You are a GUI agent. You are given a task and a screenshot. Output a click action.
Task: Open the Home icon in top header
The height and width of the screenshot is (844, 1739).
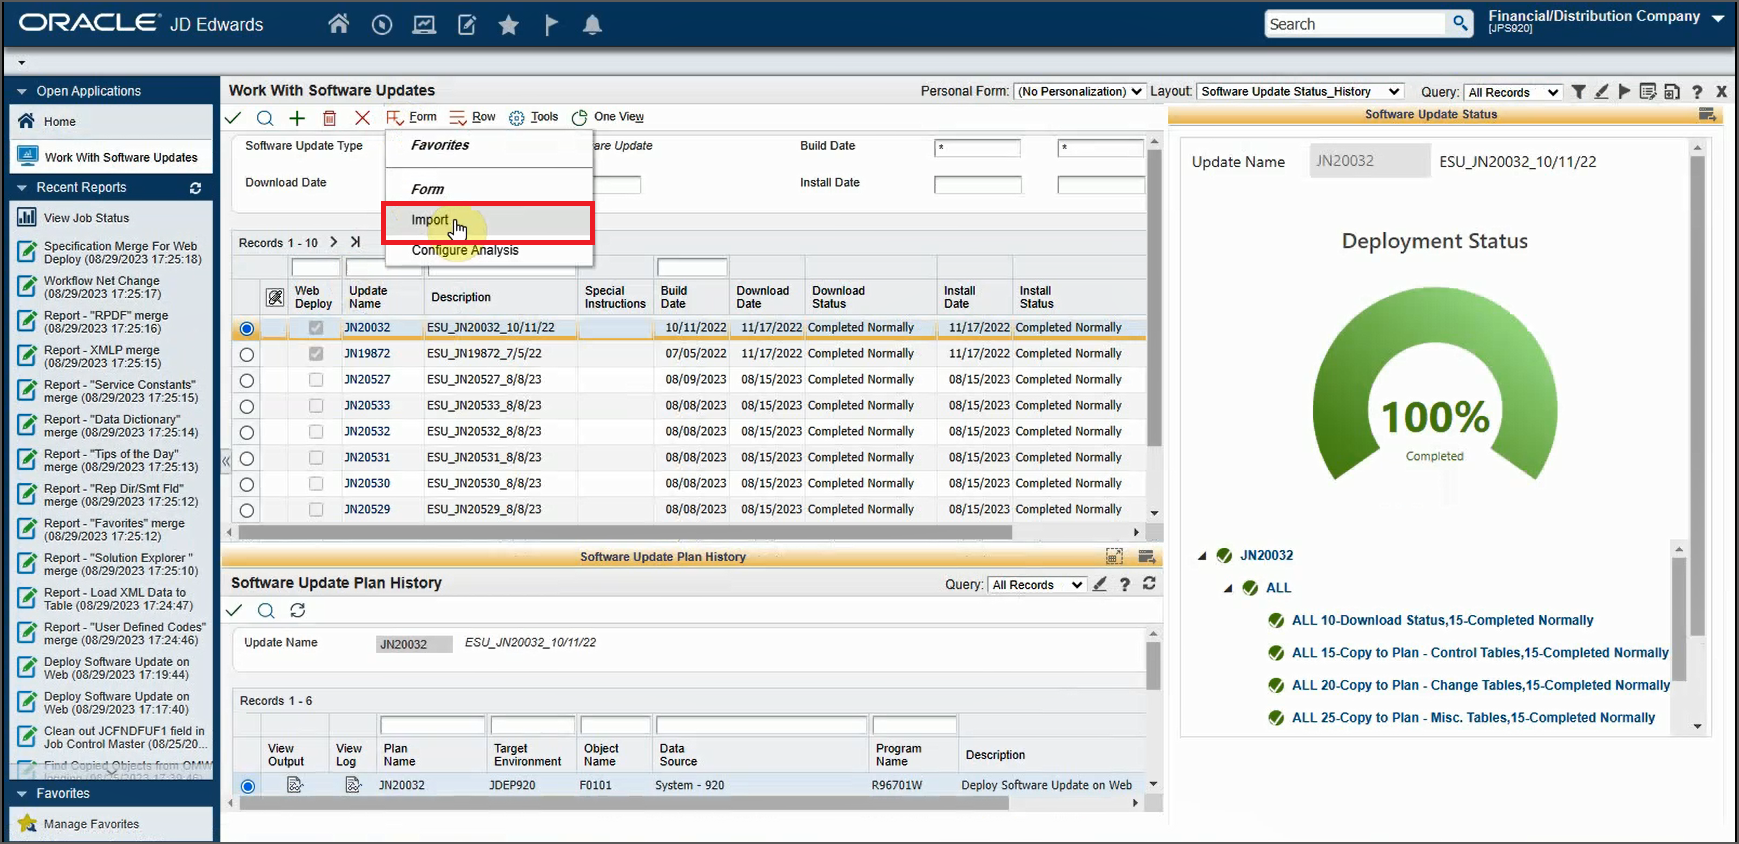coord(339,24)
